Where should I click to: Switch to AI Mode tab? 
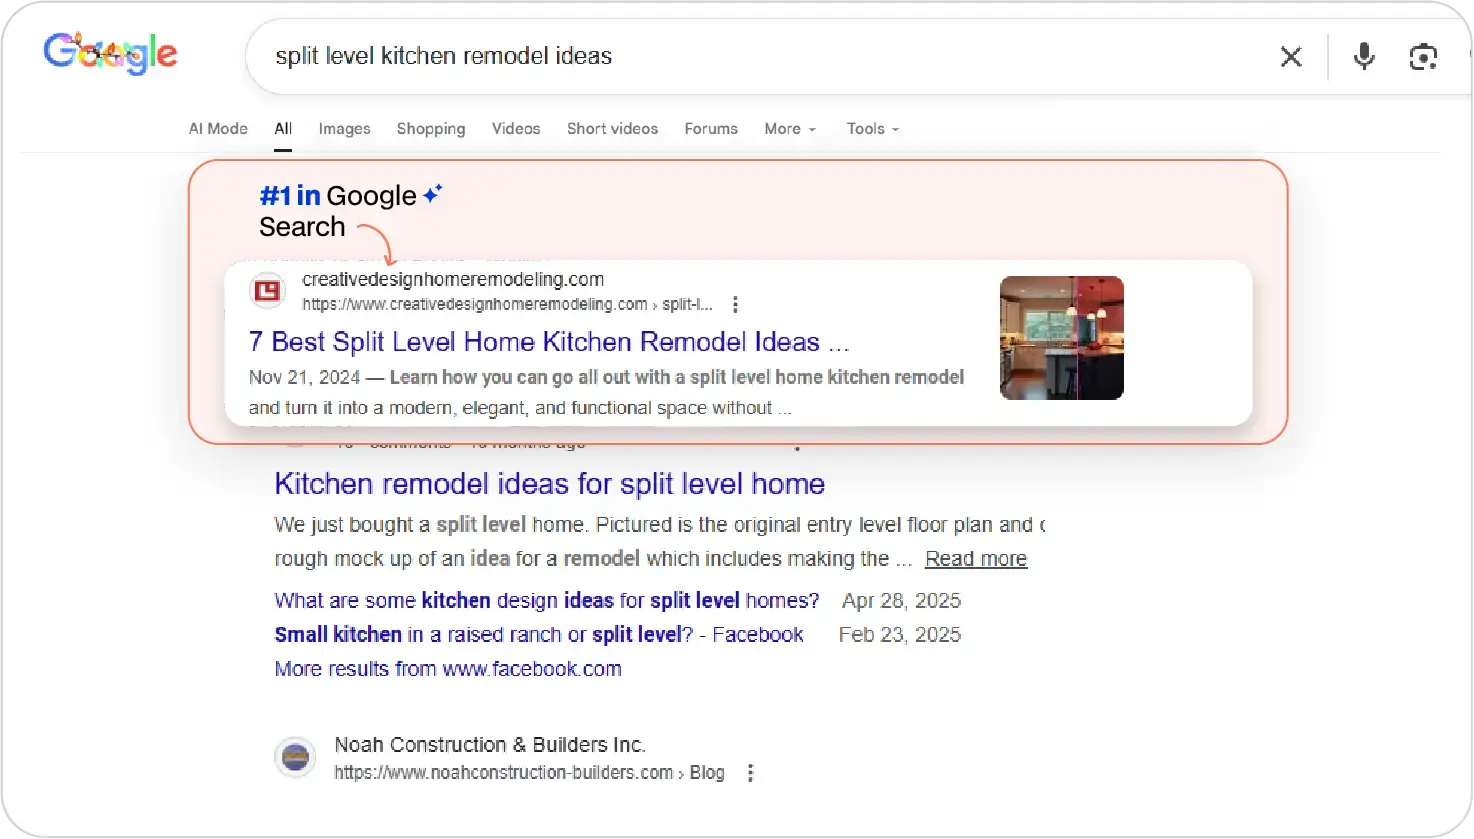click(x=218, y=129)
